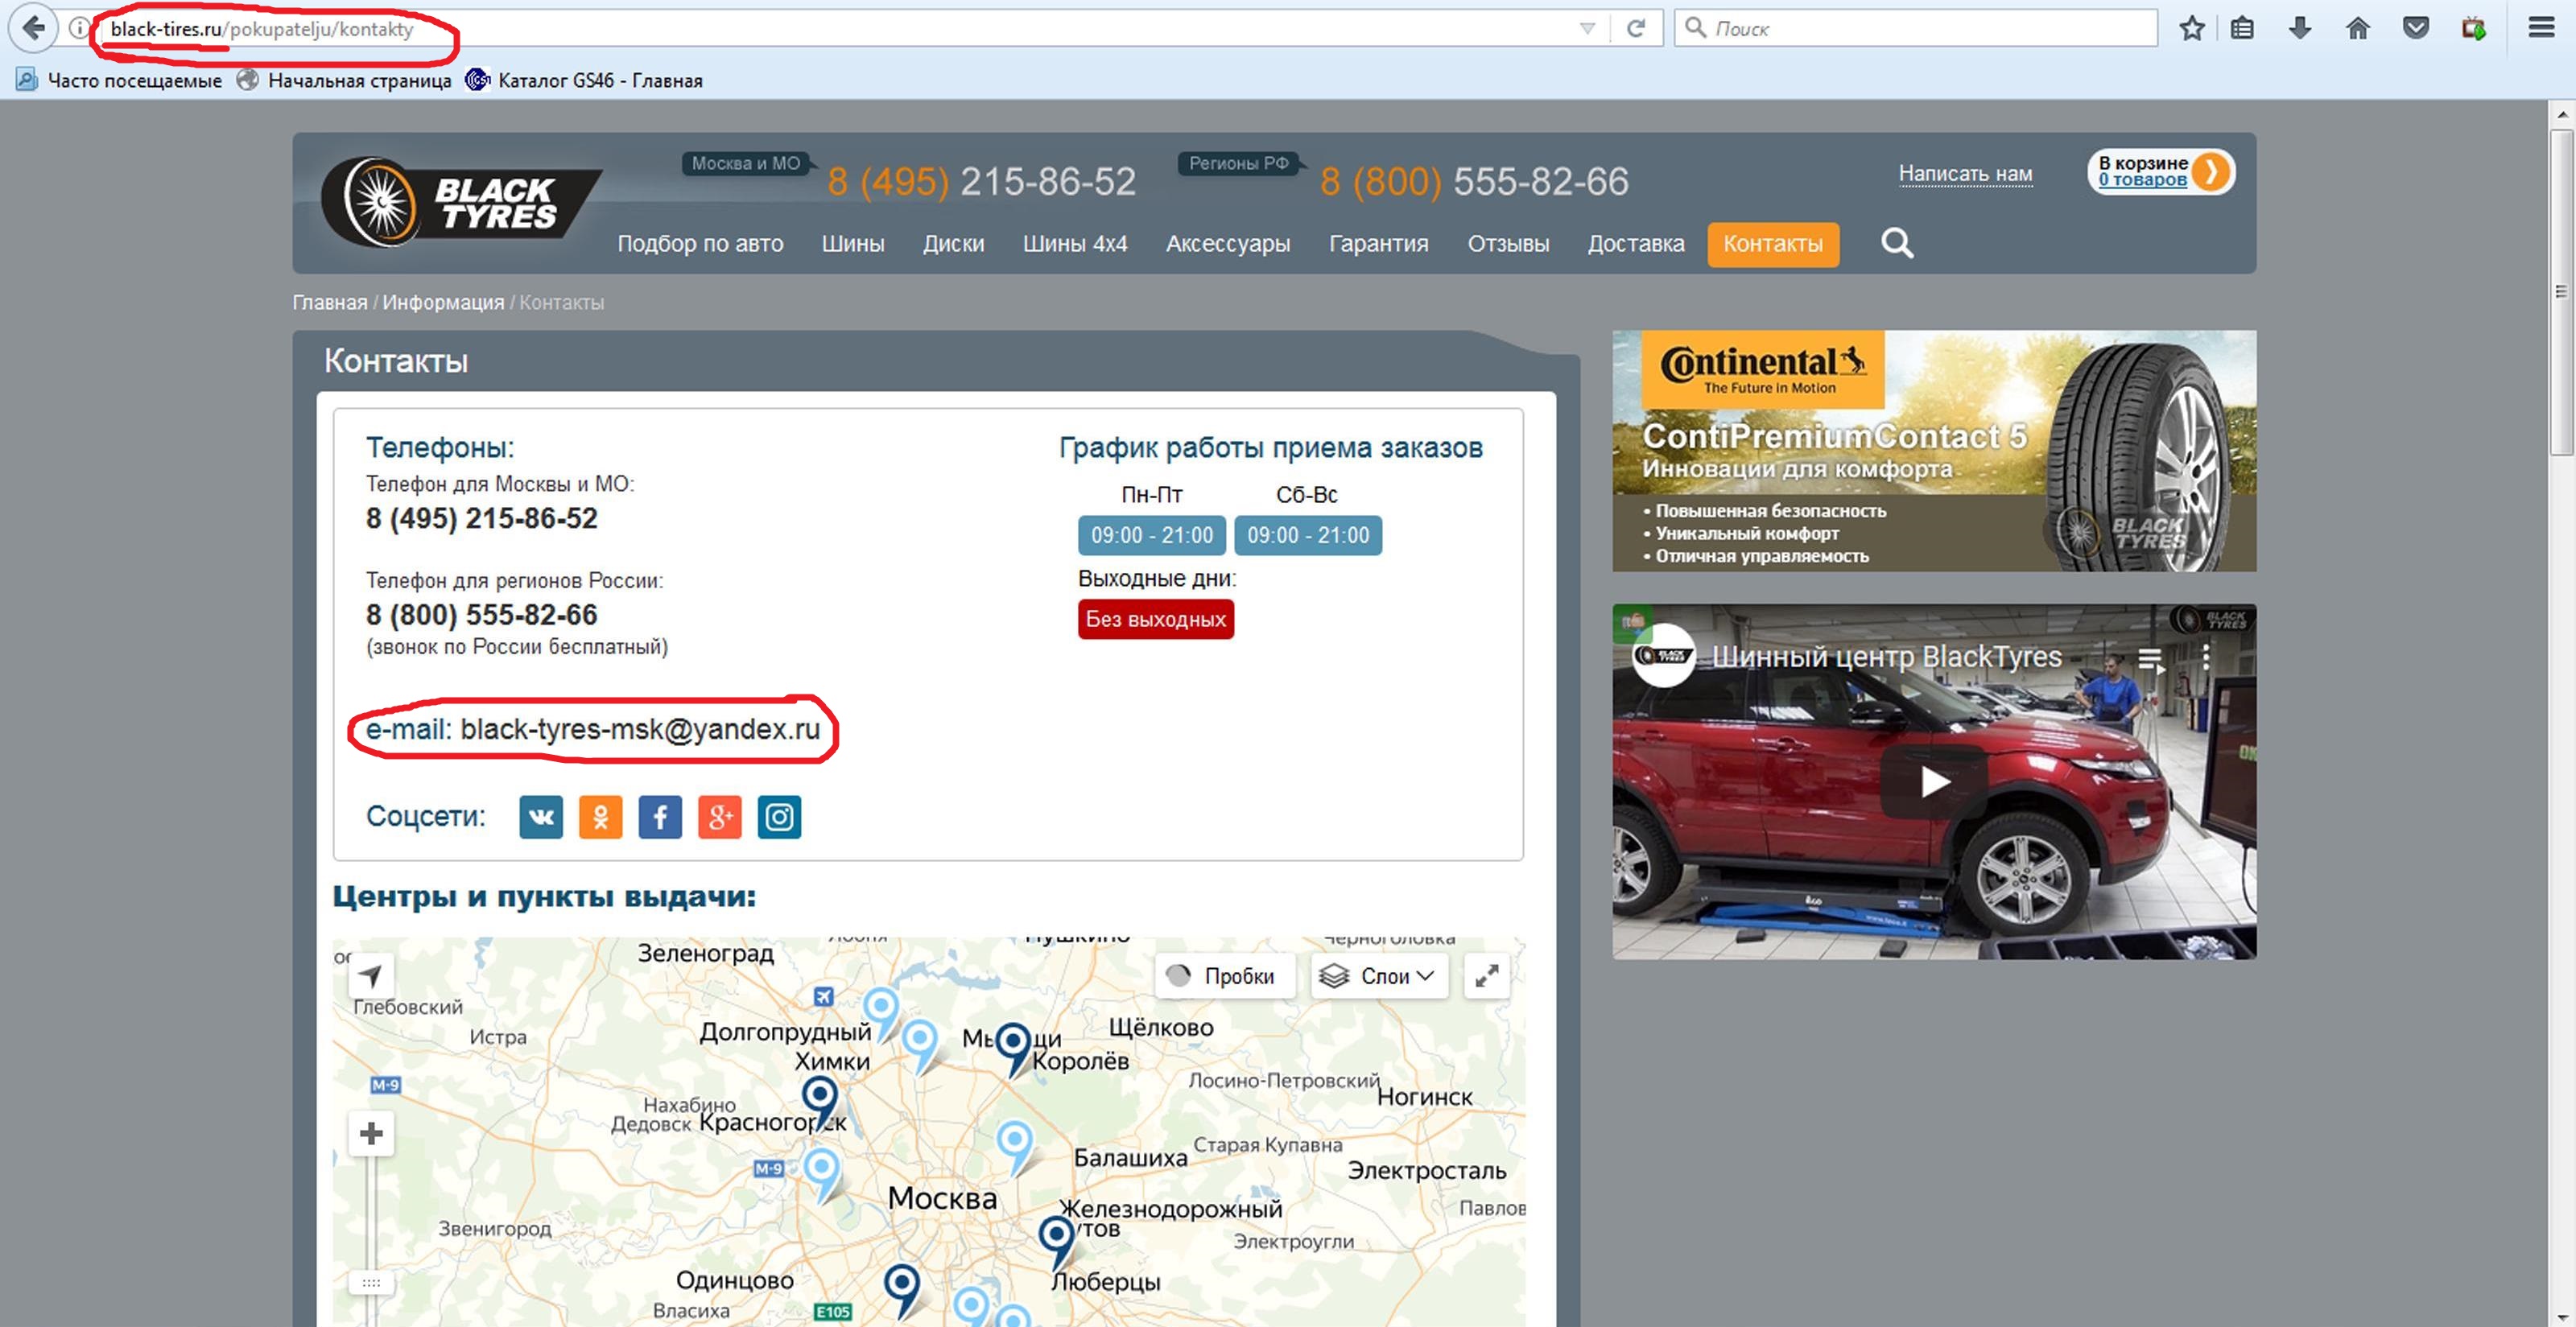Click the '0 товаров' cart link
2576x1327 pixels.
pyautogui.click(x=2141, y=180)
